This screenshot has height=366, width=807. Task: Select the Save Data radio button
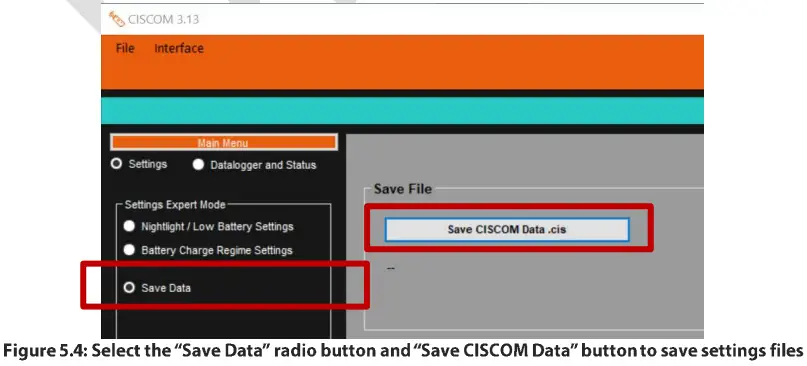pos(129,288)
